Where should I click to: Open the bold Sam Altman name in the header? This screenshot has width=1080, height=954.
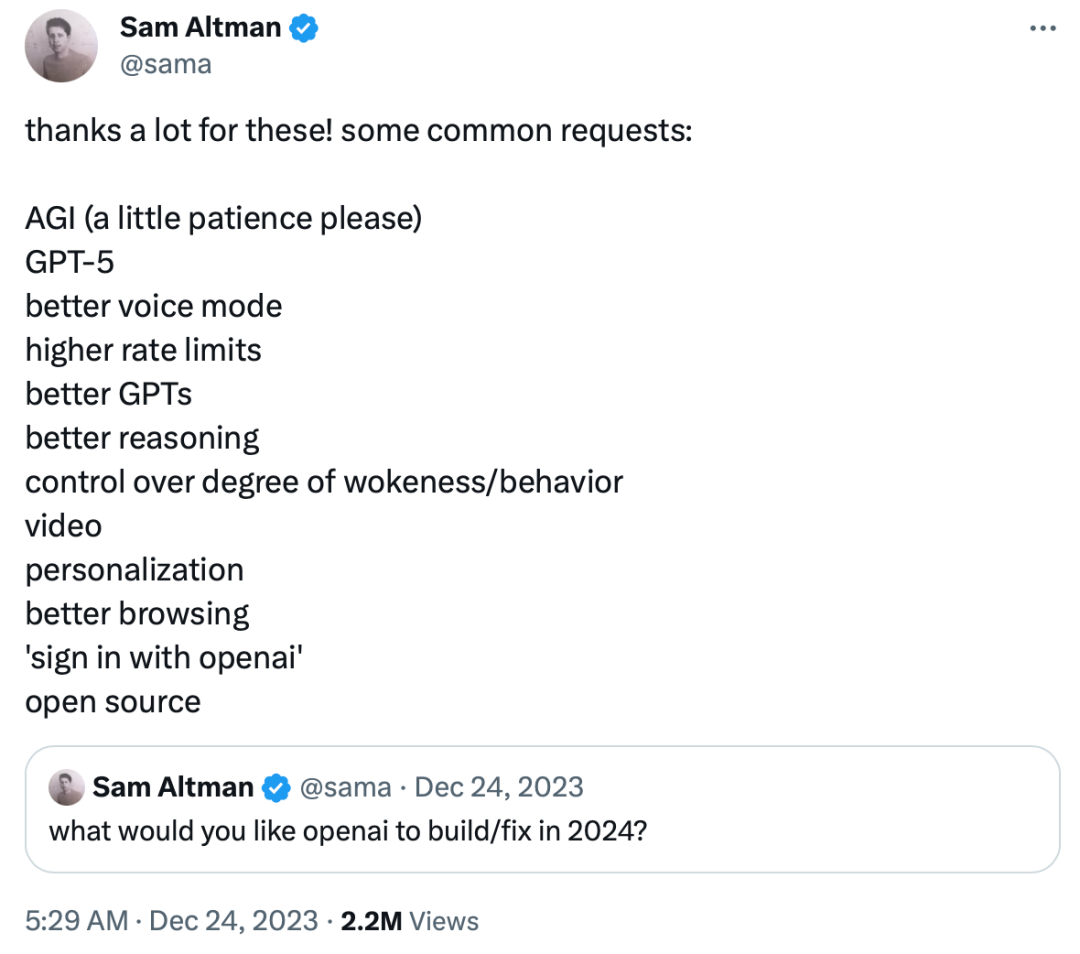click(200, 28)
